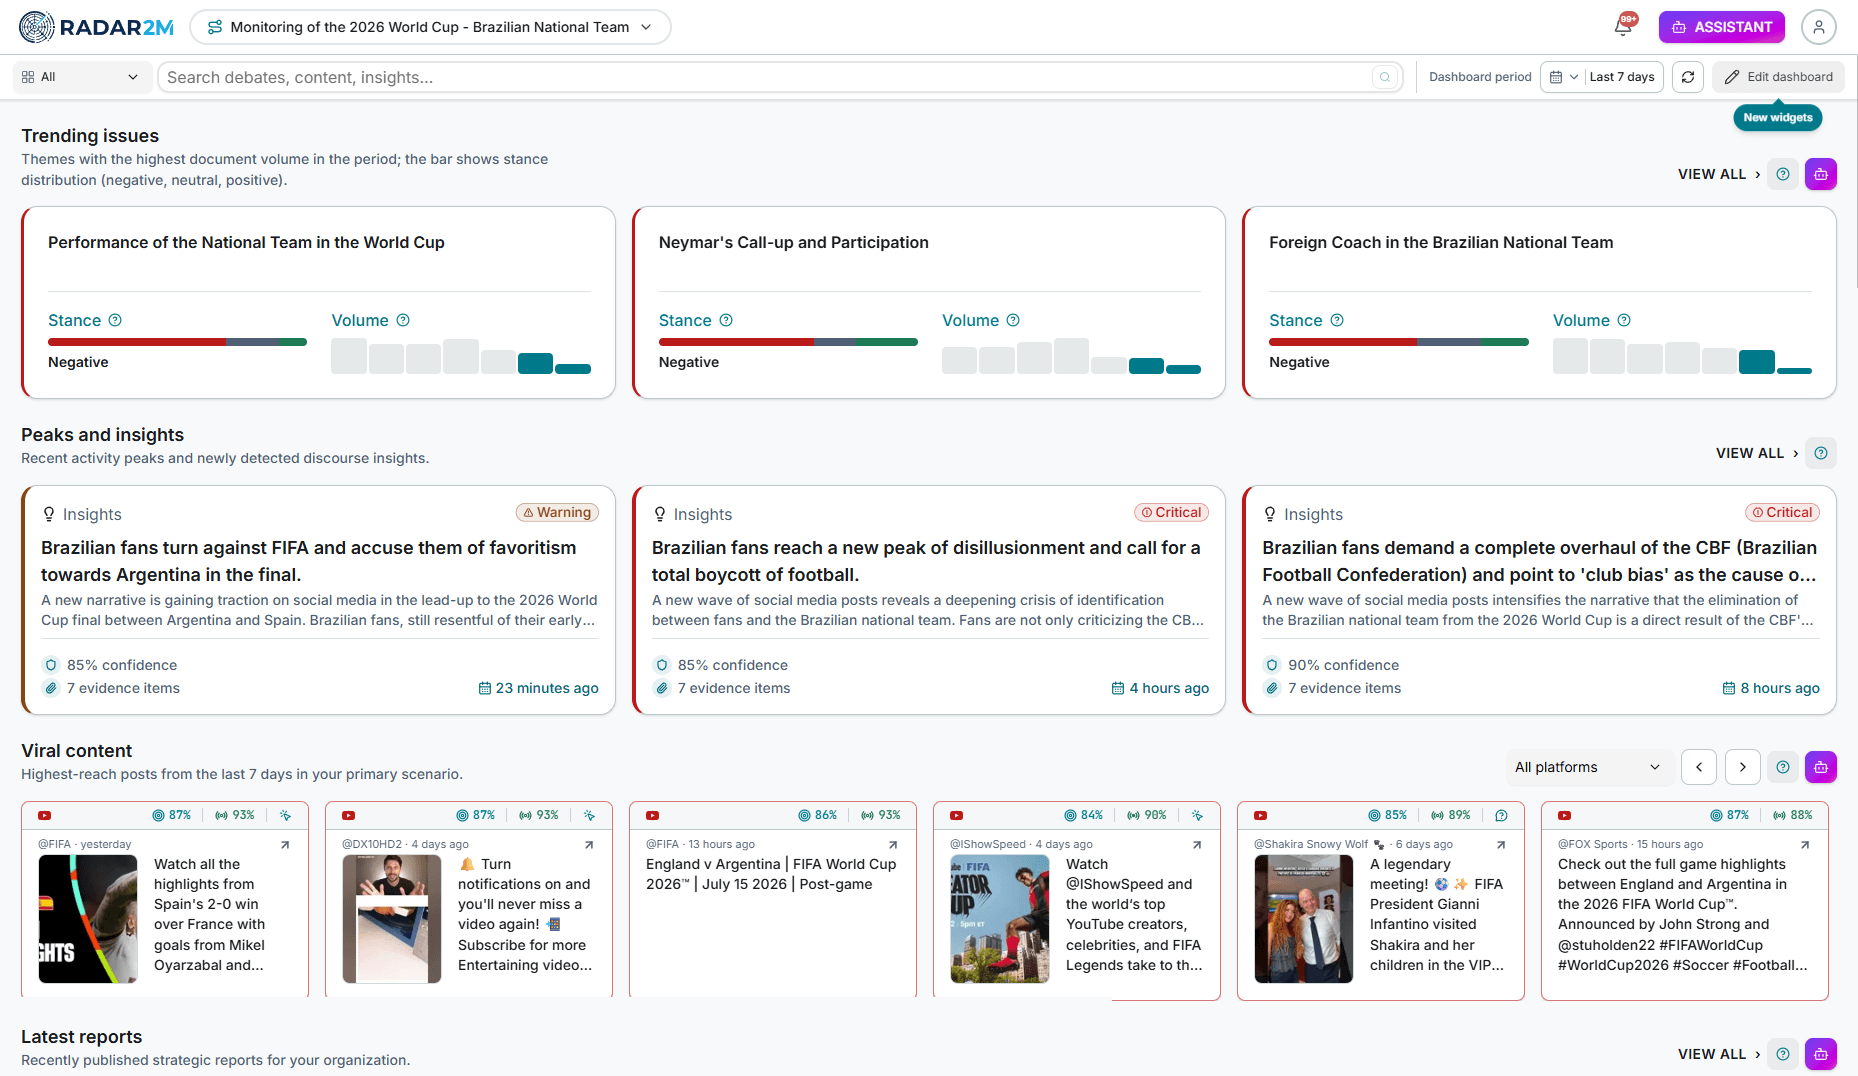
Task: Open the monitoring scenario selector dropdown
Action: [430, 27]
